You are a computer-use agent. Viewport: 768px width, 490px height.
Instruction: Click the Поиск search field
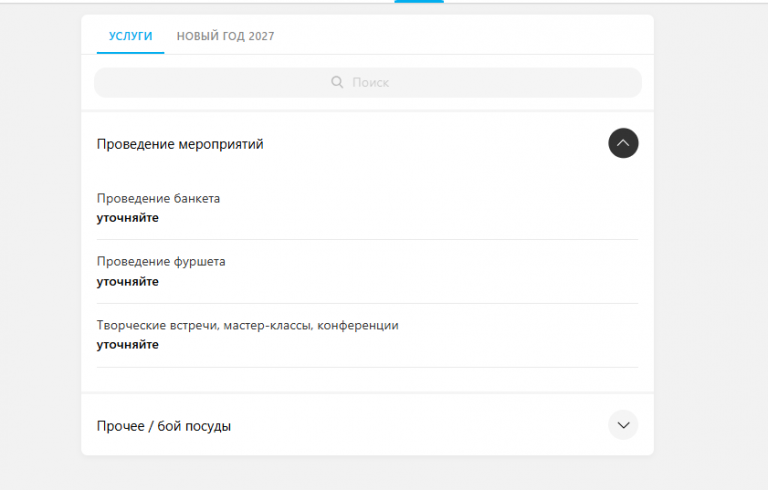[368, 82]
